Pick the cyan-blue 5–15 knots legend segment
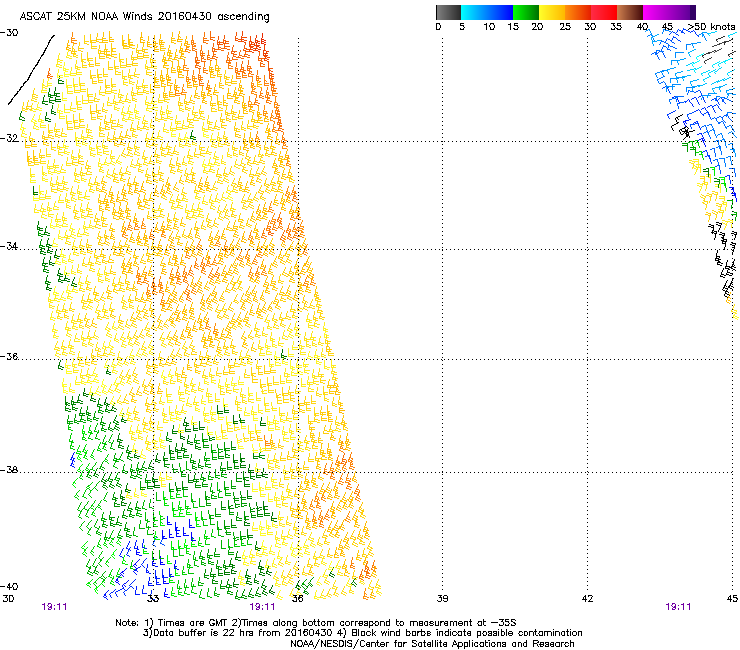 coord(487,12)
